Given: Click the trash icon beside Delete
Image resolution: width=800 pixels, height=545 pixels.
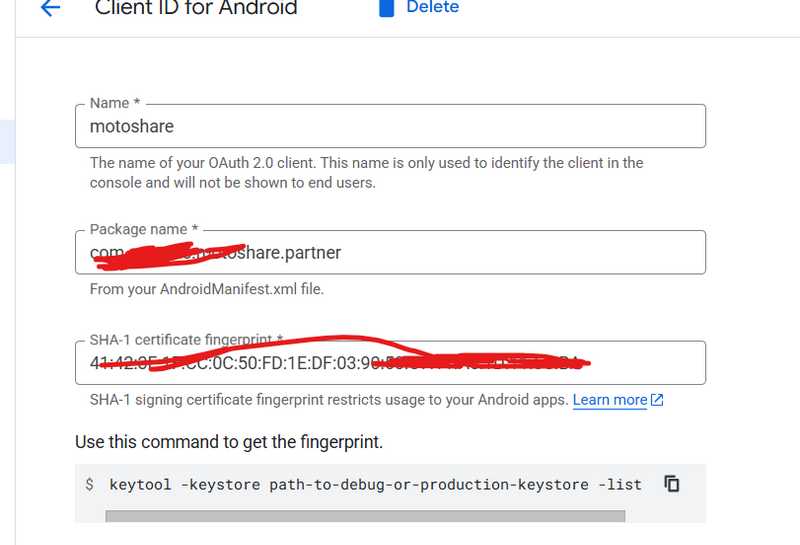Looking at the screenshot, I should click(x=385, y=8).
